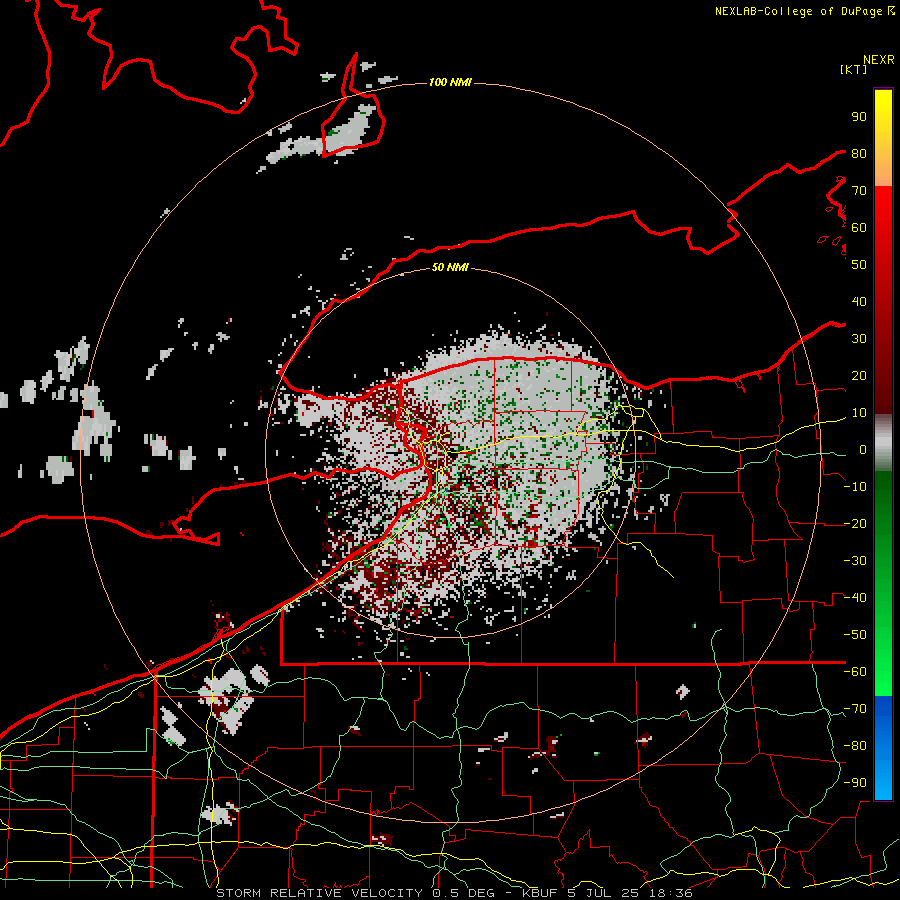Click the 30 tick label on the scale
The width and height of the screenshot is (900, 900).
pyautogui.click(x=859, y=339)
